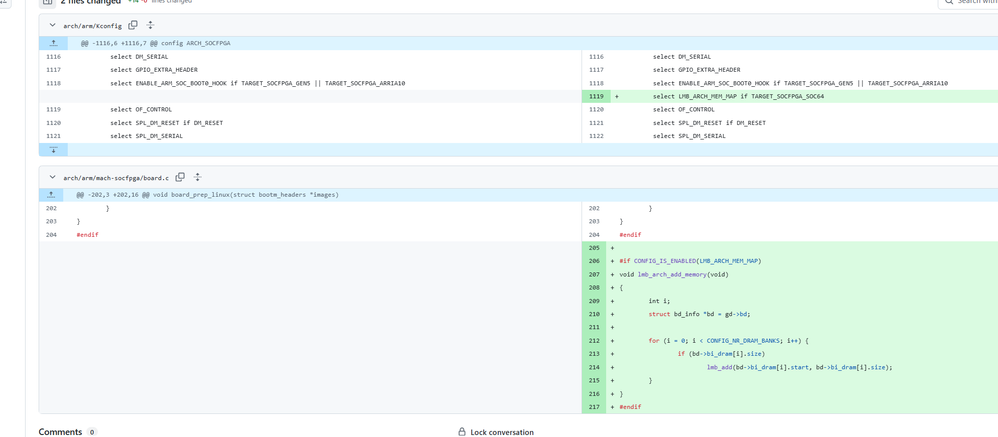Click the lock icon beside Lock conversation
The width and height of the screenshot is (998, 437).
(462, 432)
